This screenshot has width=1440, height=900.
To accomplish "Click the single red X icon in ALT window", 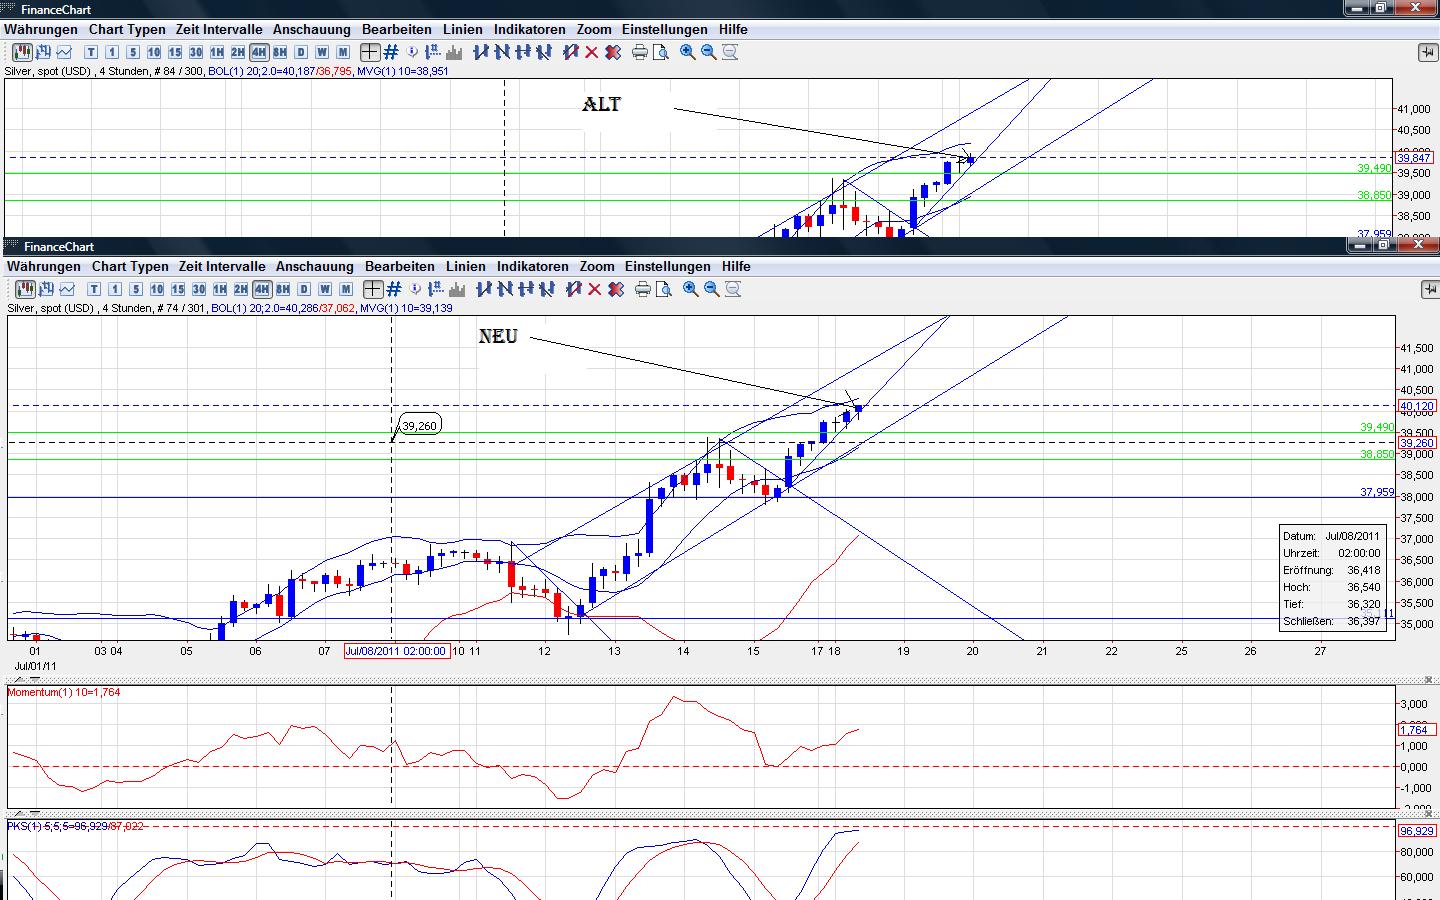I will (592, 52).
